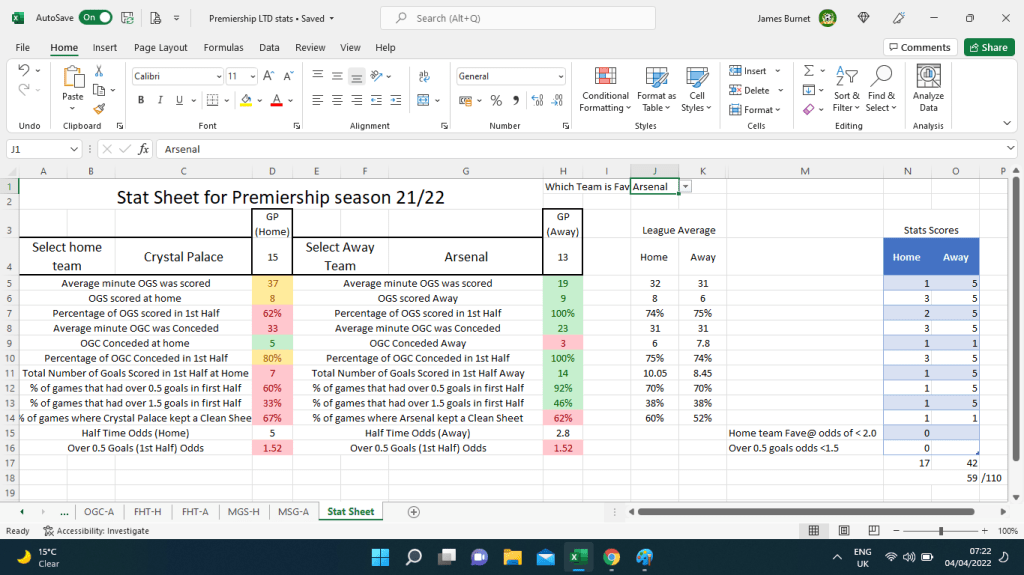The height and width of the screenshot is (575, 1024).
Task: Toggle bold formatting
Action: pos(141,100)
